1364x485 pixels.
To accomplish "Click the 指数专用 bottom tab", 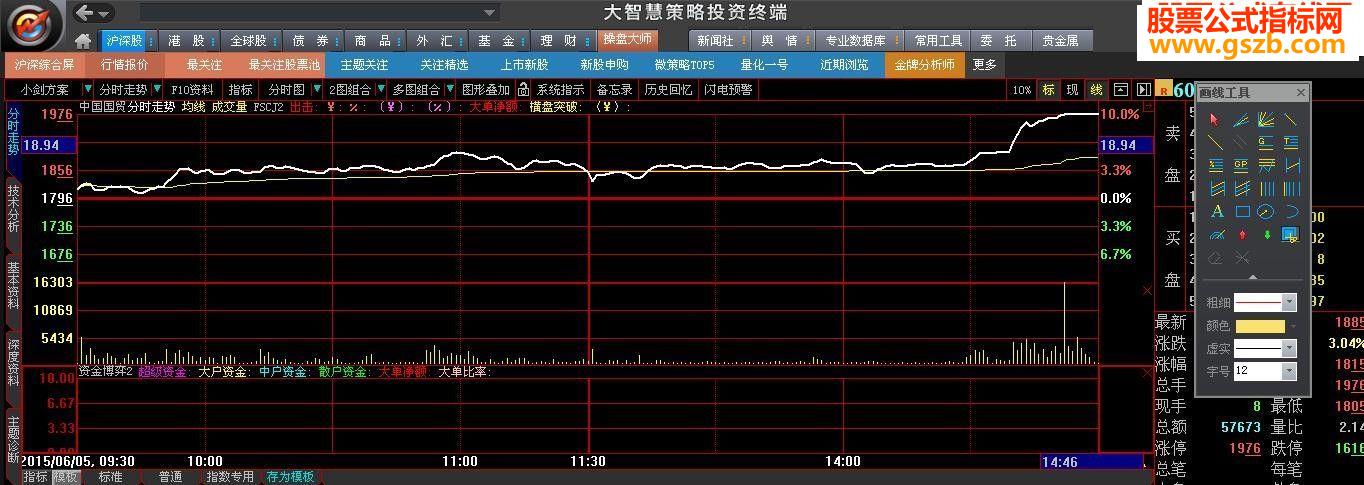I will tap(230, 477).
